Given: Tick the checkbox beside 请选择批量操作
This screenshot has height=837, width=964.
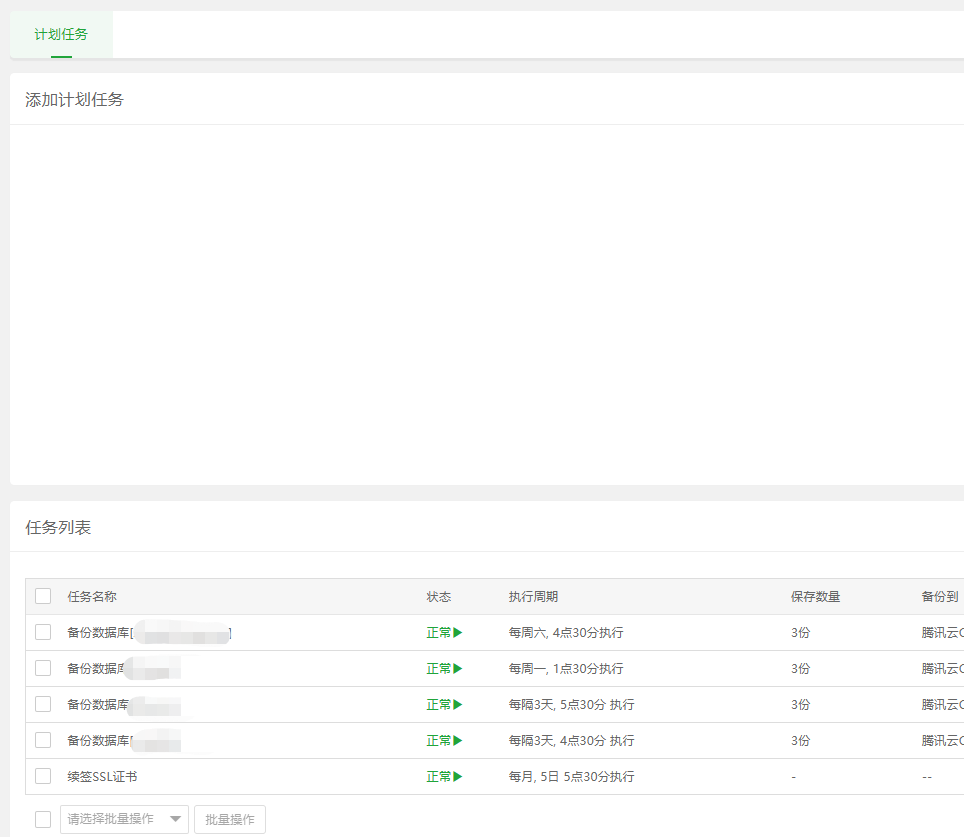Looking at the screenshot, I should coord(43,819).
